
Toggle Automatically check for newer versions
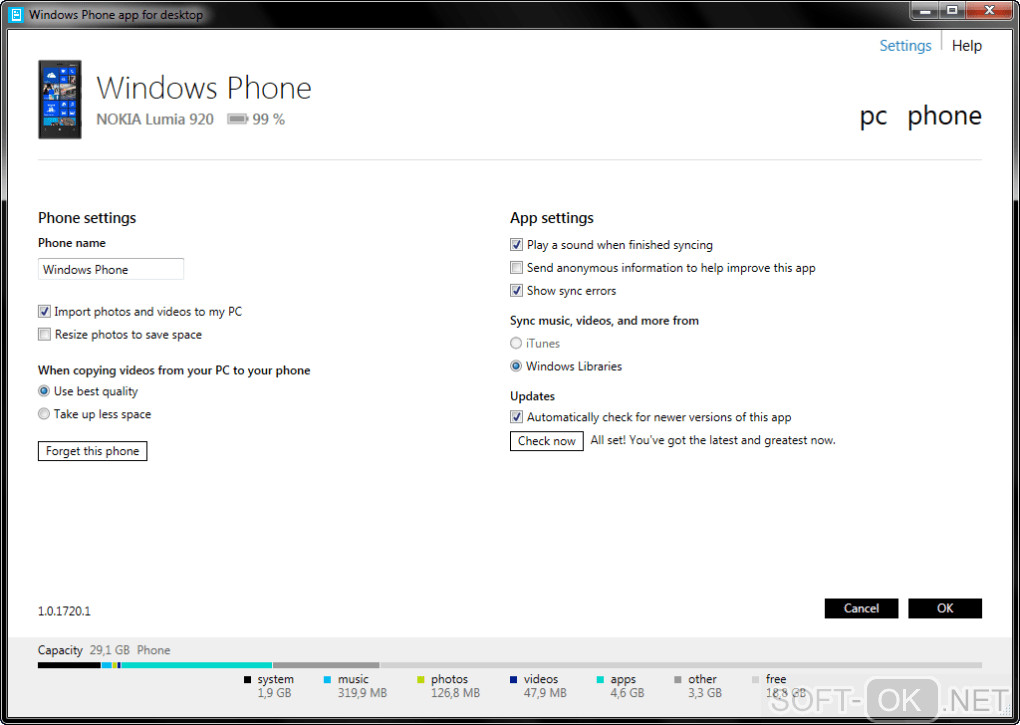[x=516, y=417]
